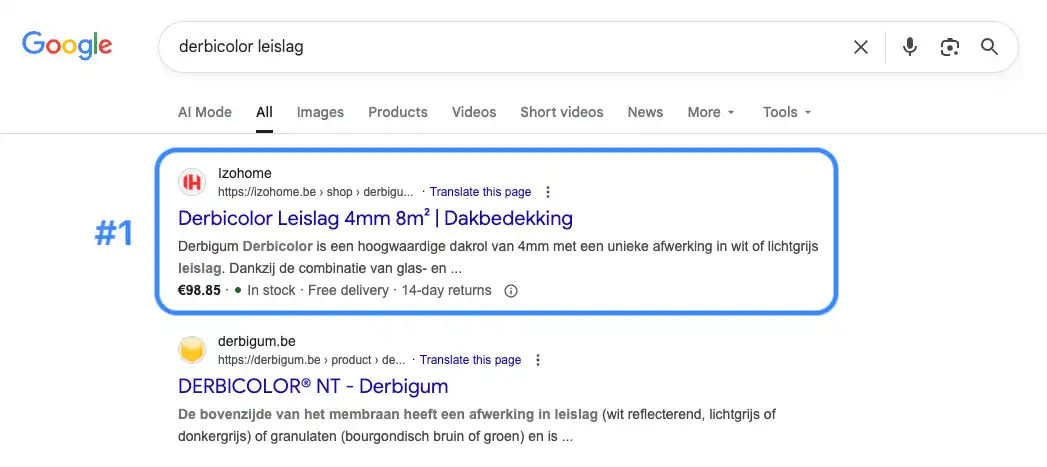This screenshot has width=1047, height=467.
Task: Expand the More dropdown
Action: pos(711,112)
